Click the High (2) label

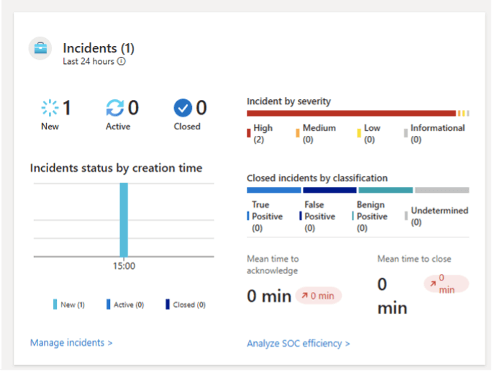[x=263, y=133]
